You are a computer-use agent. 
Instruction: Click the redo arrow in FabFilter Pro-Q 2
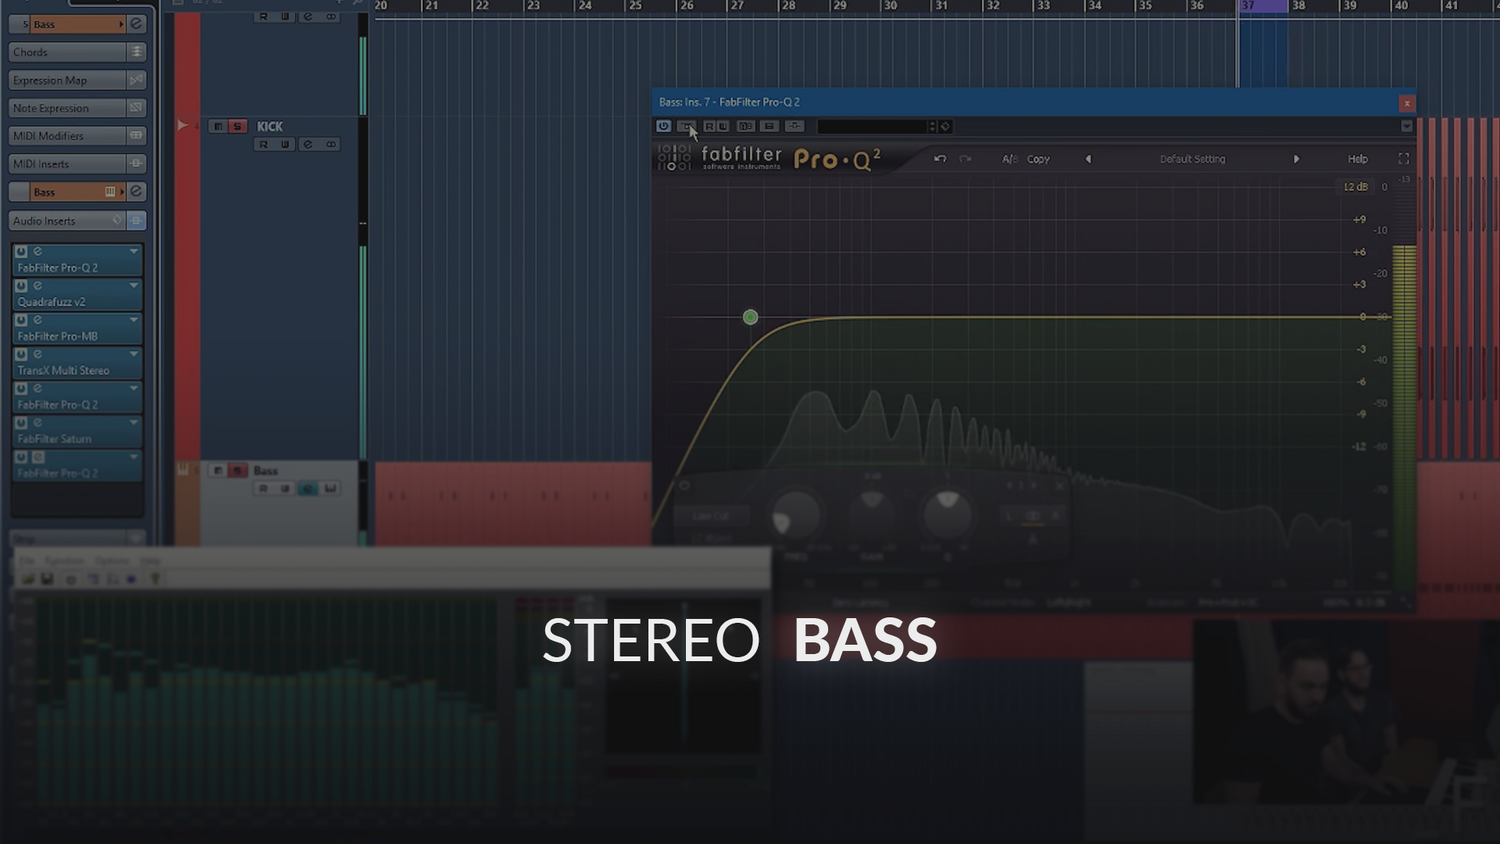pyautogui.click(x=965, y=159)
